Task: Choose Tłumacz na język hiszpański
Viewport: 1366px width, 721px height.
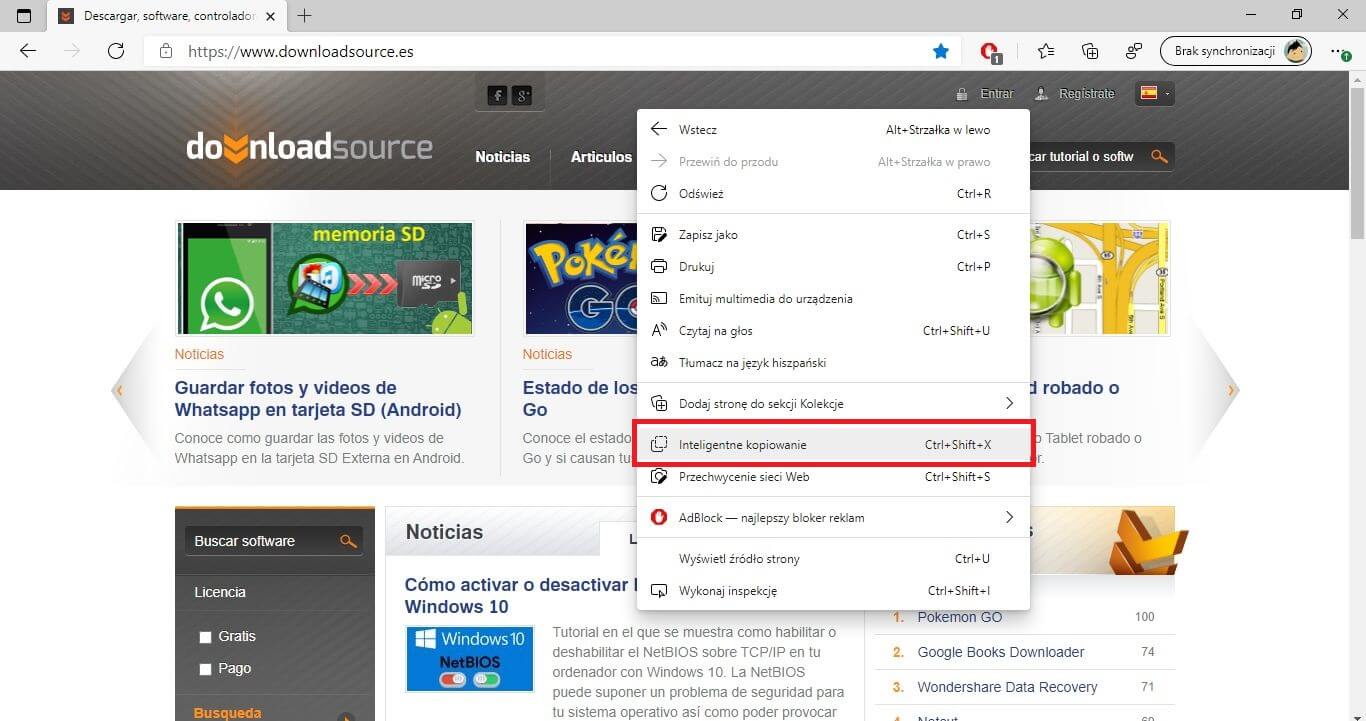Action: (833, 363)
